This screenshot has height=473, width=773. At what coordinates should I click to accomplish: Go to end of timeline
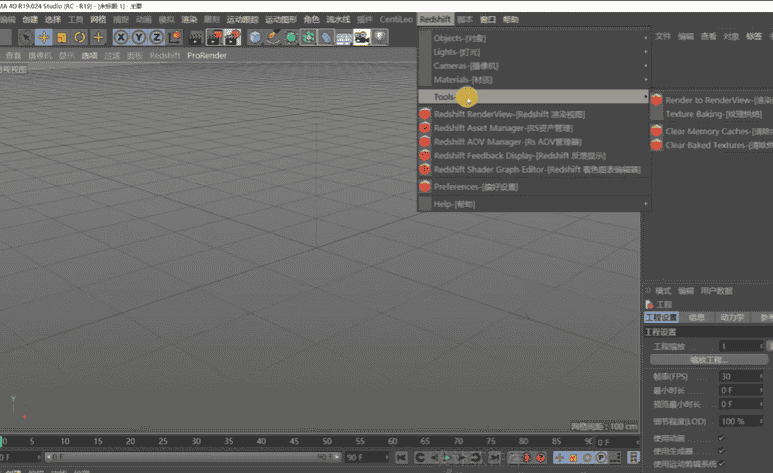coord(494,458)
